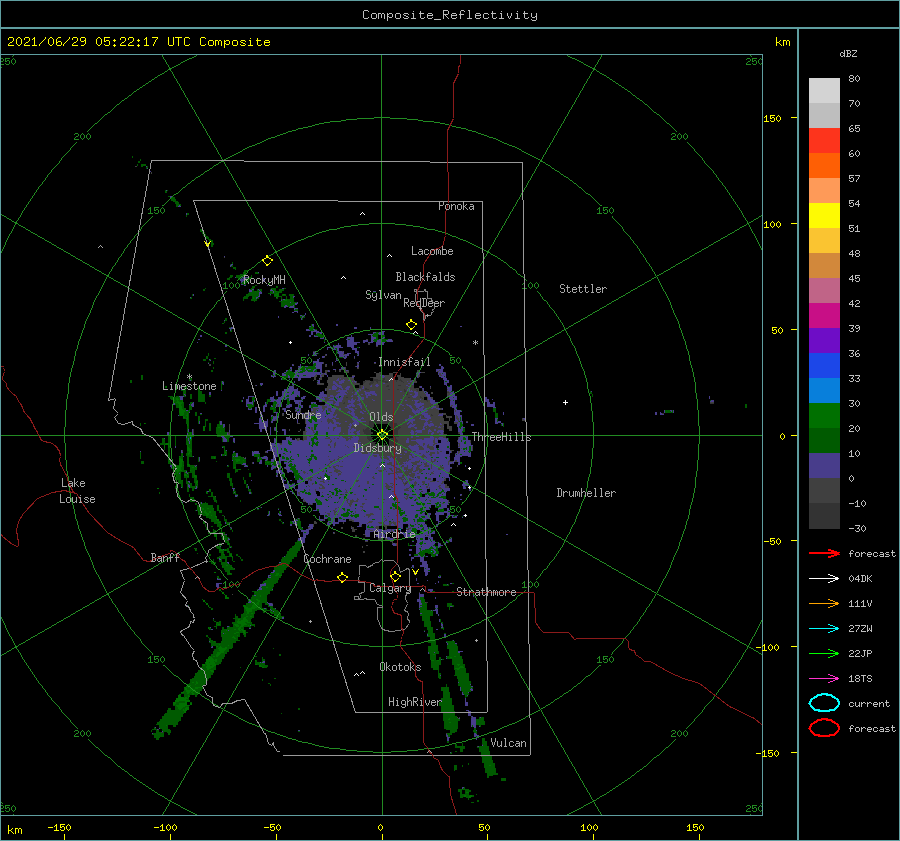Click the Vulcan city label

pos(509,743)
